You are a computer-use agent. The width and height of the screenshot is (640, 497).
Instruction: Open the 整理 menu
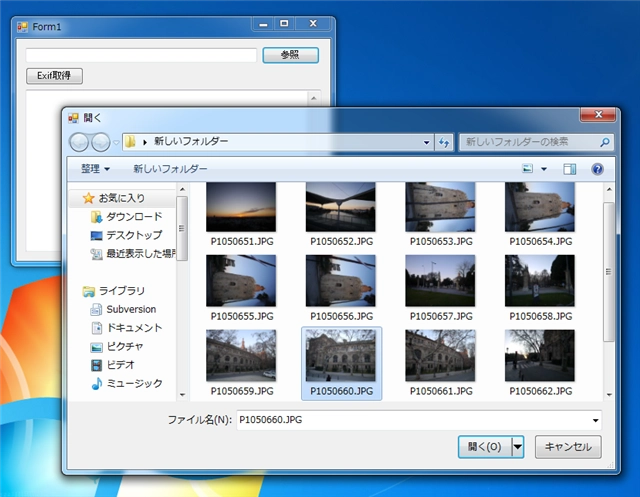click(x=95, y=169)
